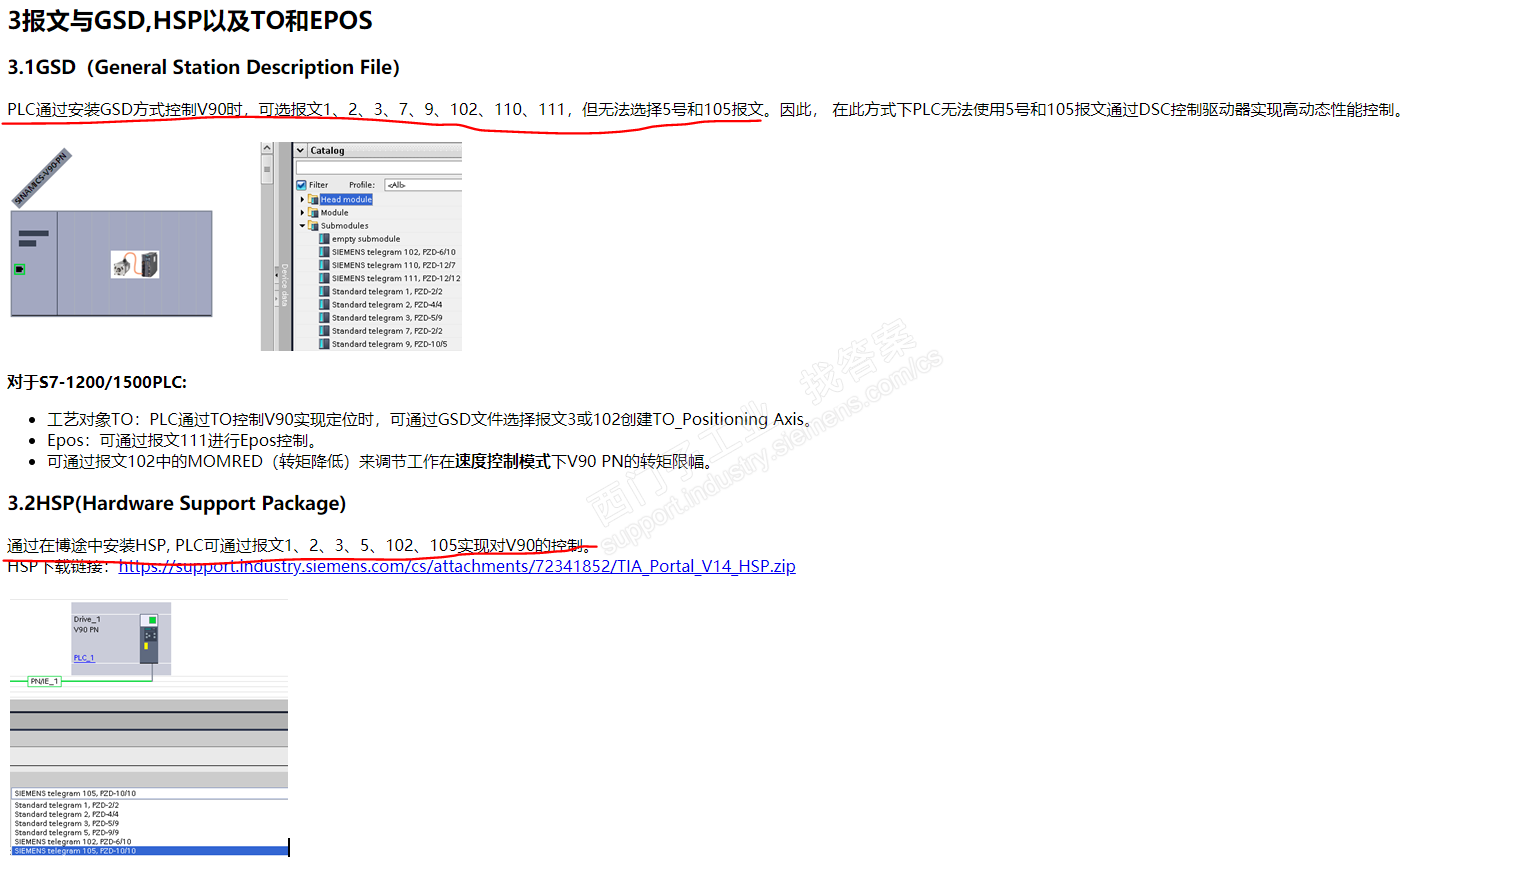Screen dimensions: 1523x872
Task: Click the Submodules folder icon in Catalog
Action: [313, 226]
